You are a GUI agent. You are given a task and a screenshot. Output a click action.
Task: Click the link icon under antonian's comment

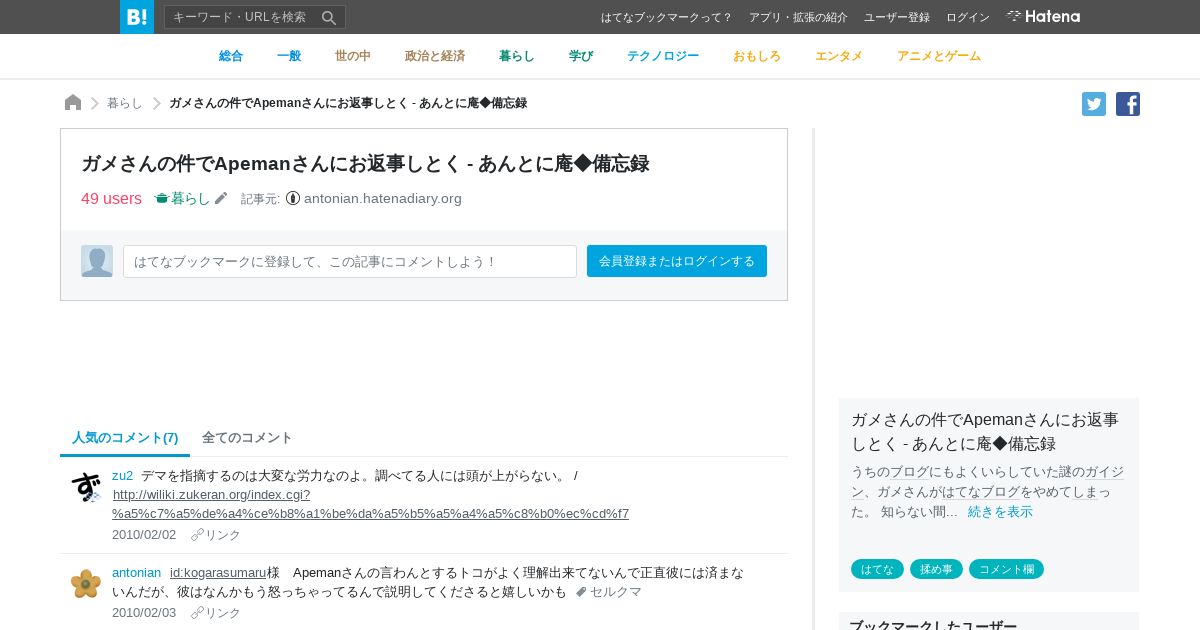197,613
